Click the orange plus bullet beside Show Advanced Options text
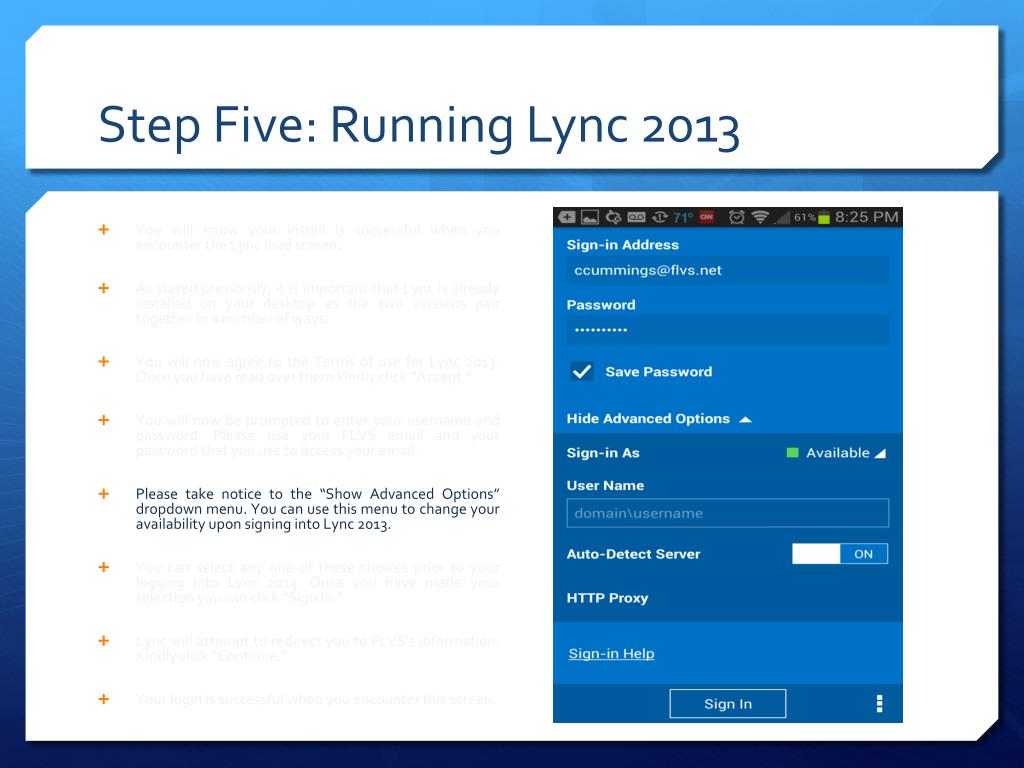Screen dimensions: 1024x768 [103, 494]
